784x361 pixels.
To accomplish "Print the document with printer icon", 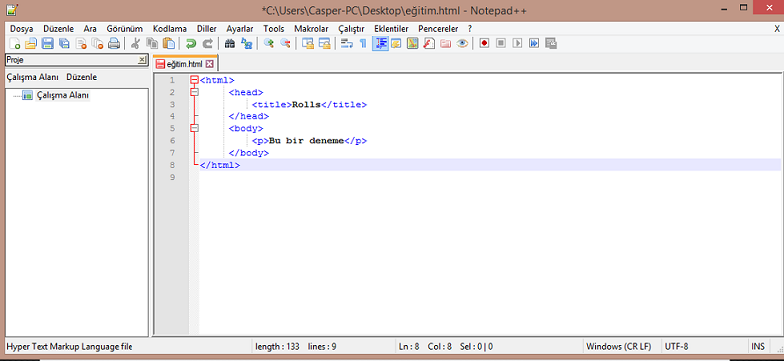I will [x=114, y=44].
